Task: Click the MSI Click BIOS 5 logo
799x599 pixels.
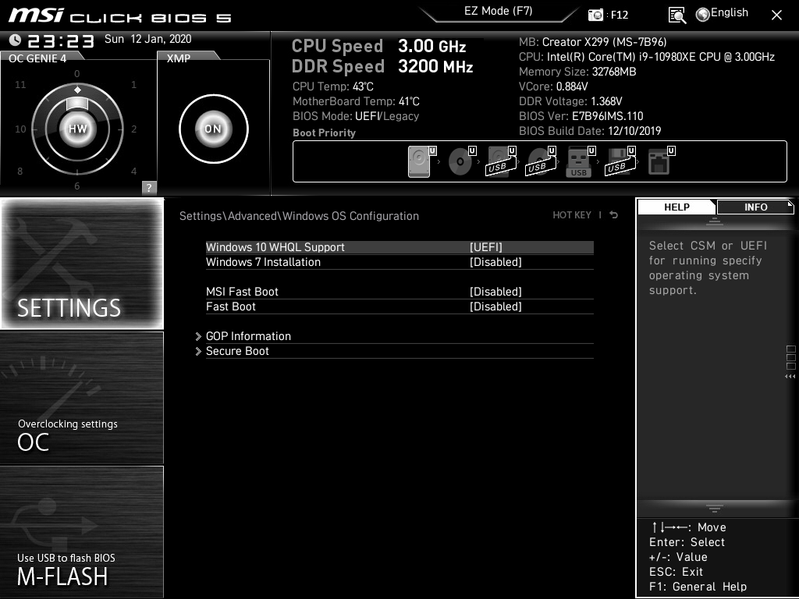Action: (x=120, y=15)
